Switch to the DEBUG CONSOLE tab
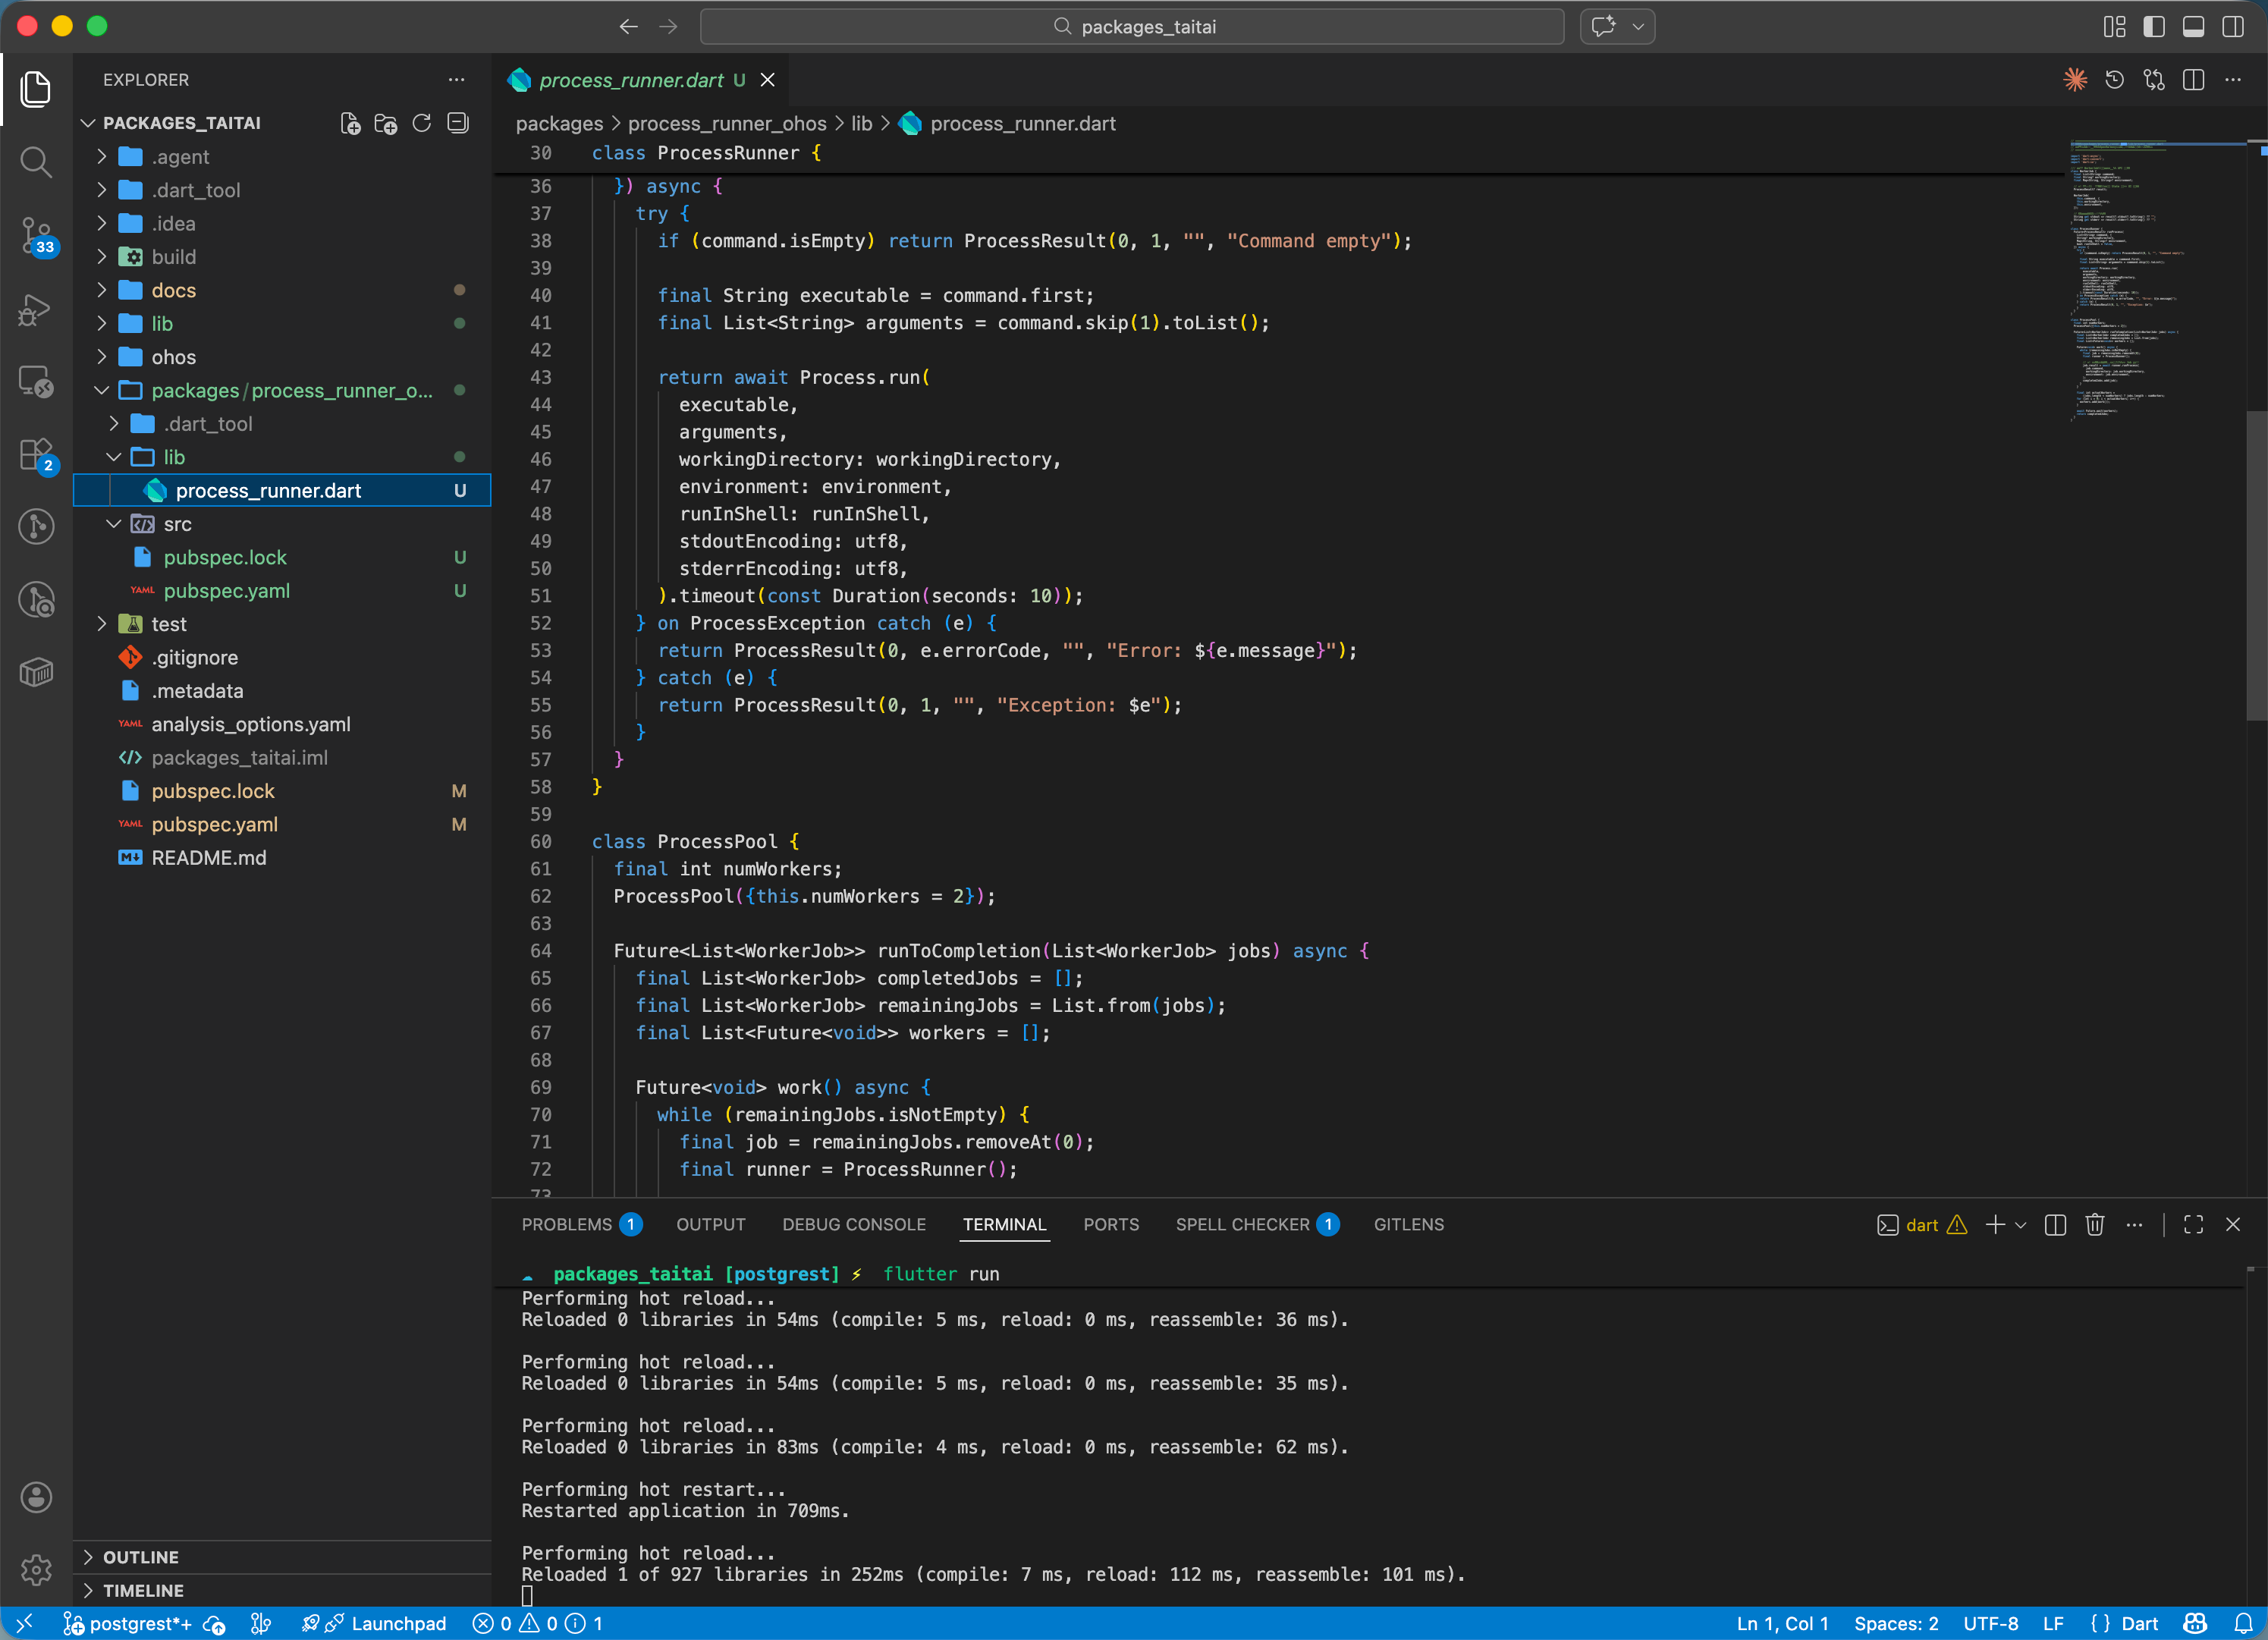2268x1640 pixels. [x=853, y=1225]
